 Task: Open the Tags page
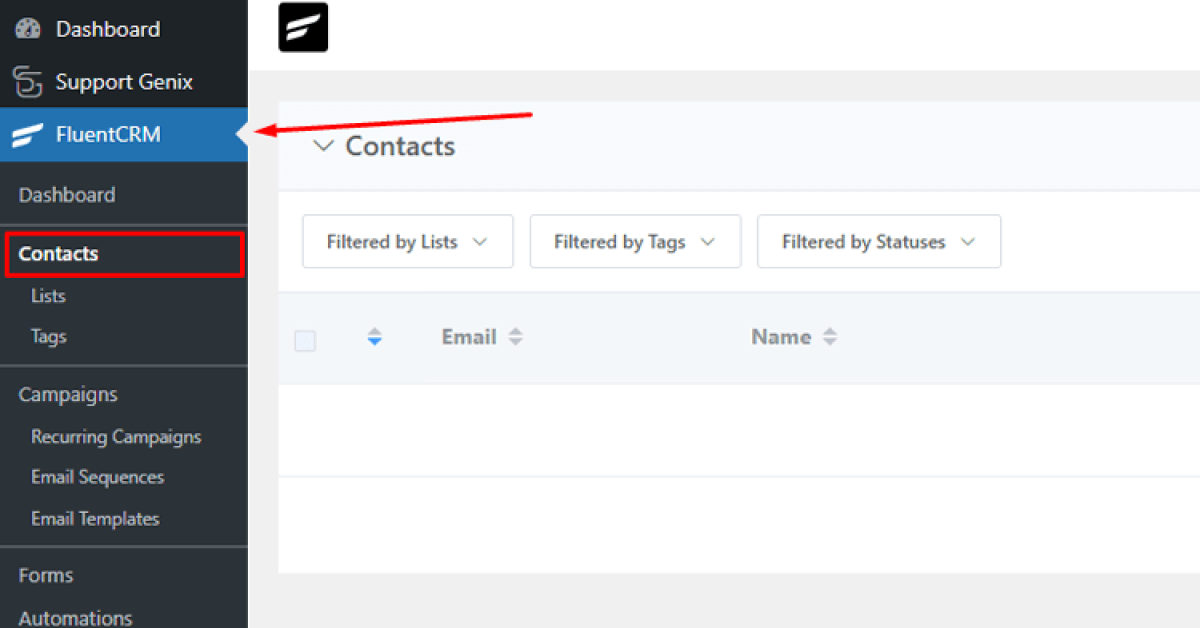coord(47,337)
